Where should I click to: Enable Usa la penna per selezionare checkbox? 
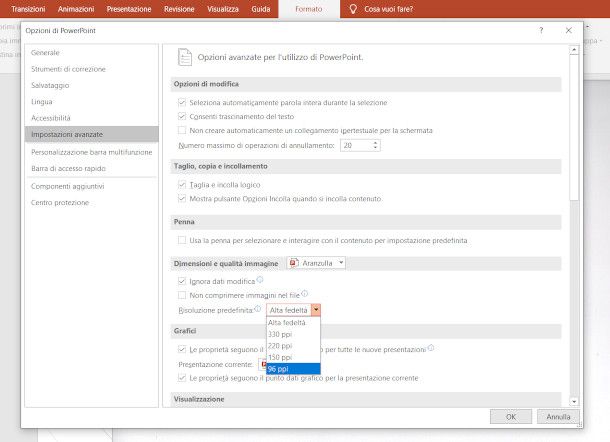coord(182,240)
